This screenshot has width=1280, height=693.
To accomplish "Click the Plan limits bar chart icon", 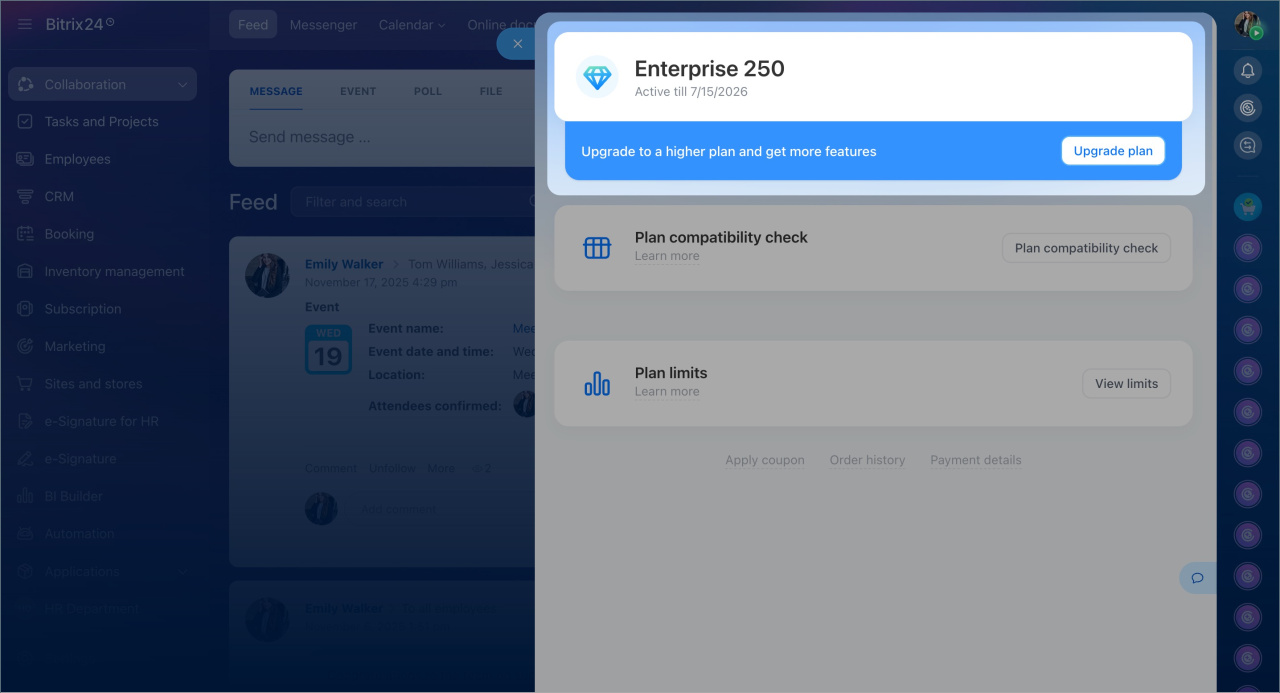I will point(597,383).
